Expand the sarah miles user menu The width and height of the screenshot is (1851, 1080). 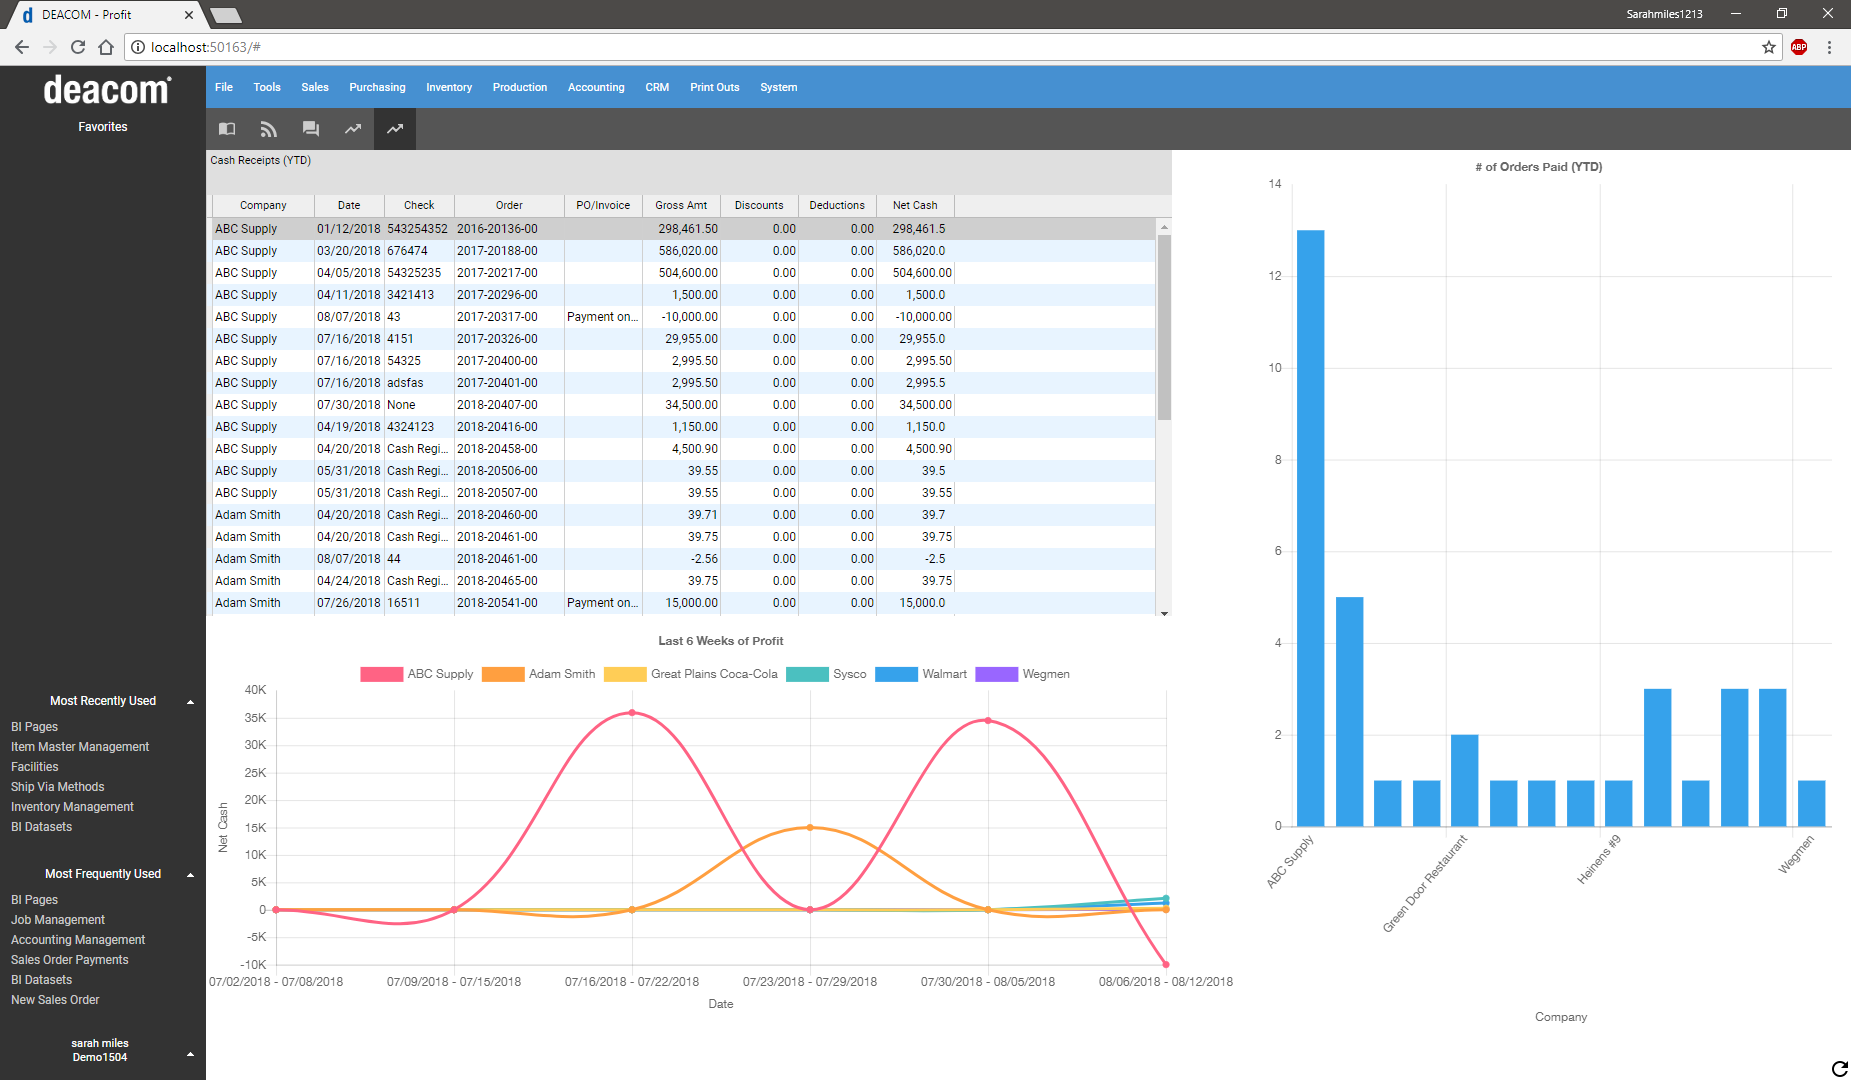[x=190, y=1054]
